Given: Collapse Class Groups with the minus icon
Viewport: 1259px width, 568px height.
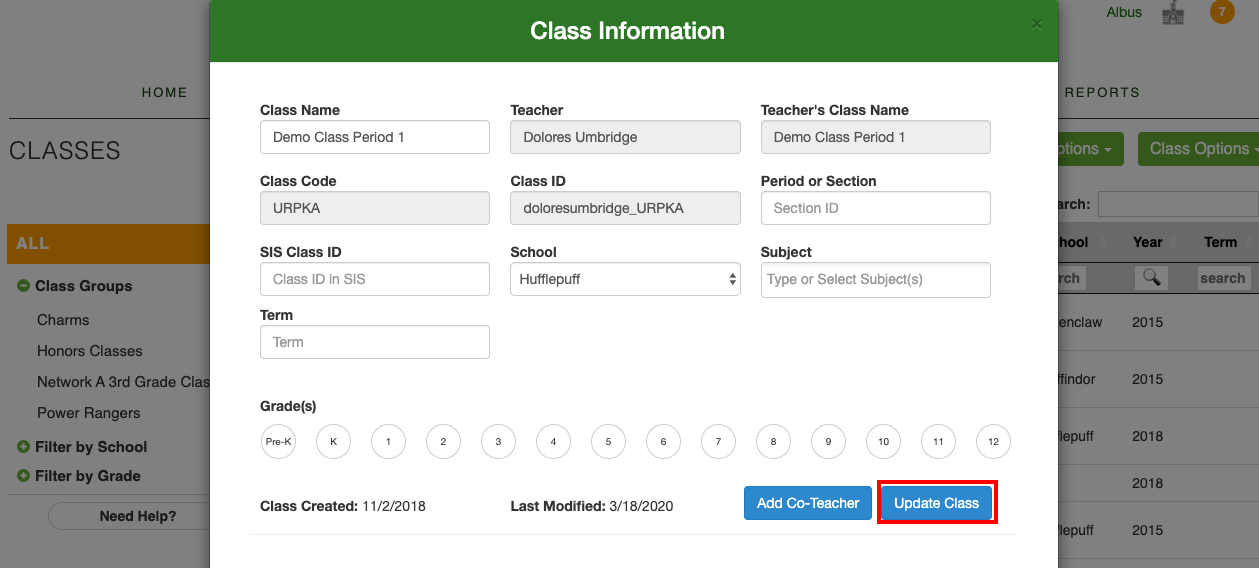Looking at the screenshot, I should coord(23,286).
